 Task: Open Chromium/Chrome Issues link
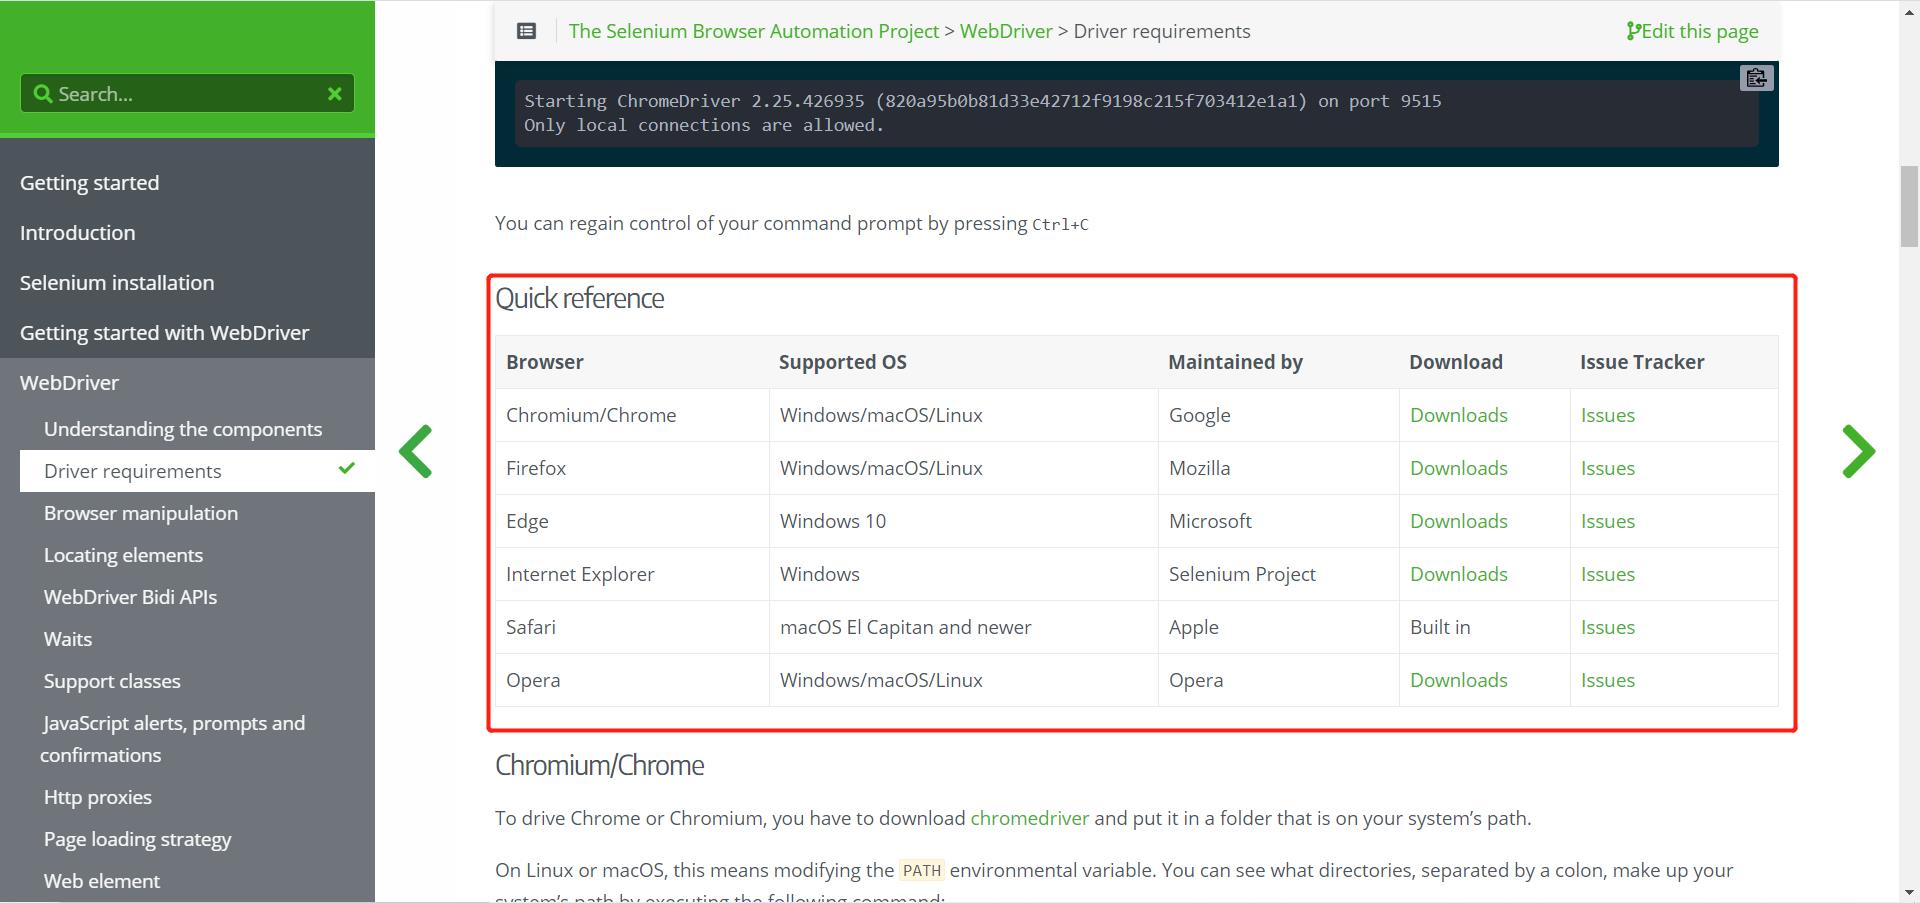(x=1608, y=415)
